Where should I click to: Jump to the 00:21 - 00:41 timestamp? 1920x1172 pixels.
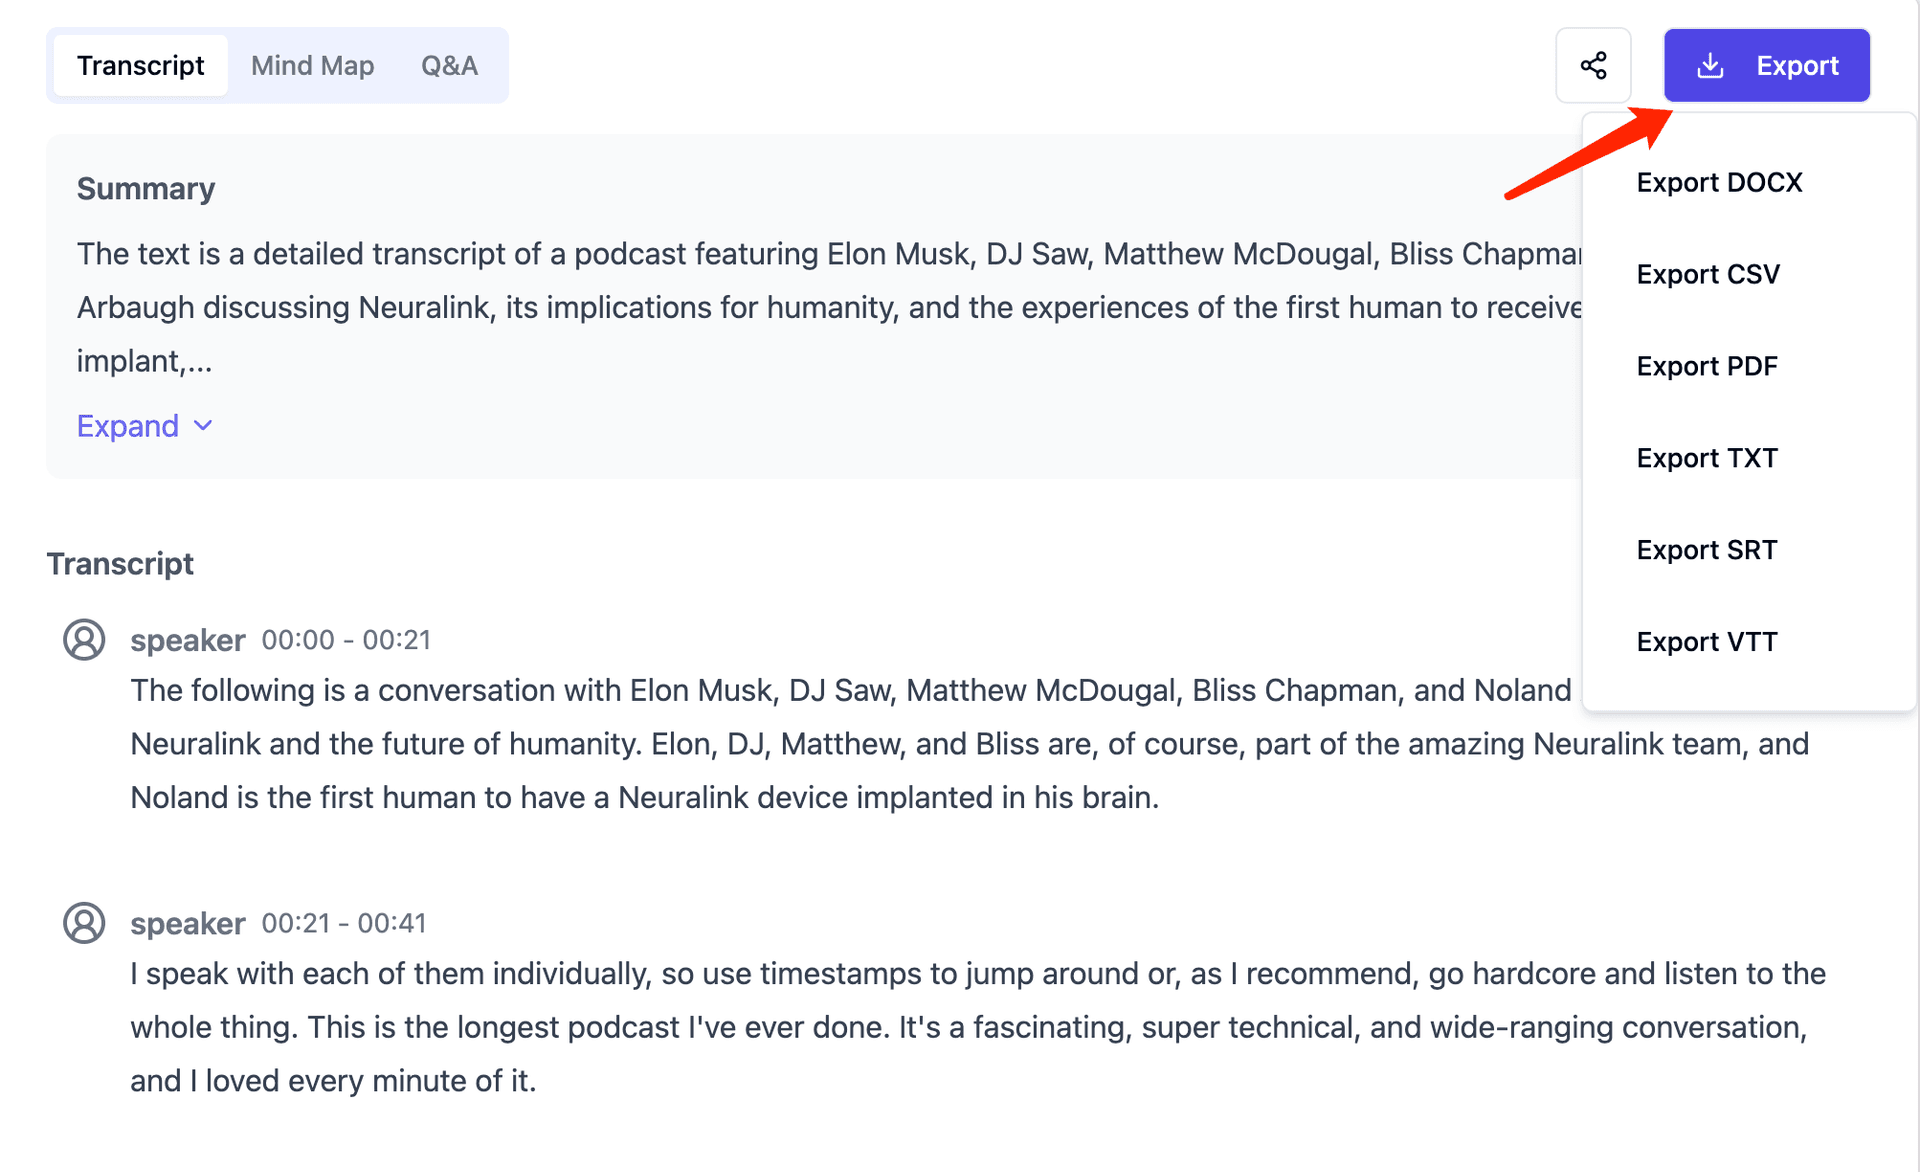coord(344,923)
